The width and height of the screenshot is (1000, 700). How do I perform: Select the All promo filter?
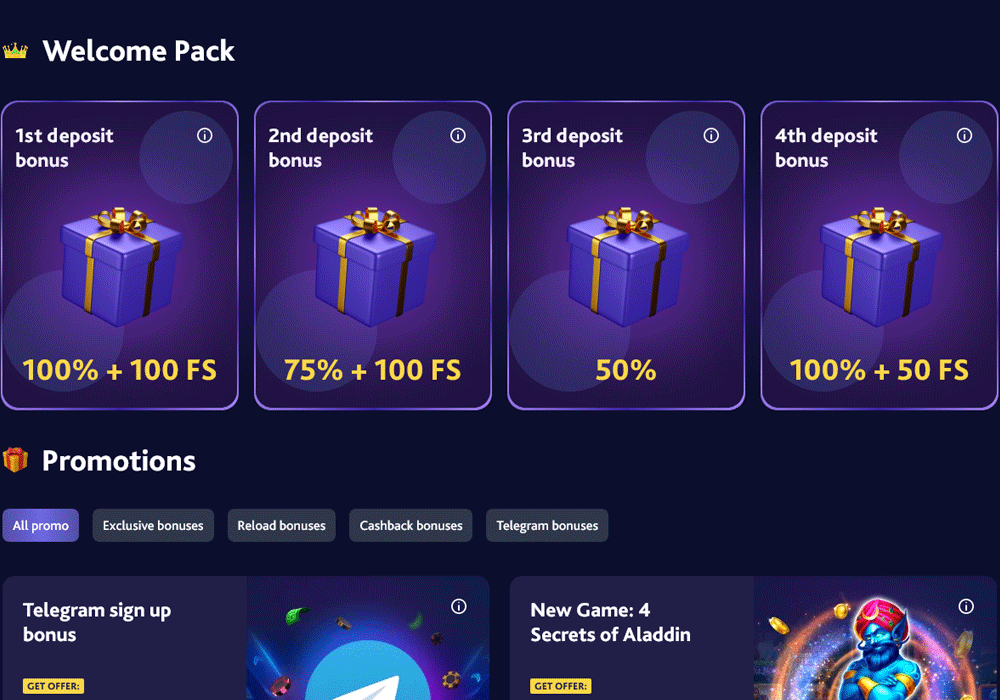(40, 525)
